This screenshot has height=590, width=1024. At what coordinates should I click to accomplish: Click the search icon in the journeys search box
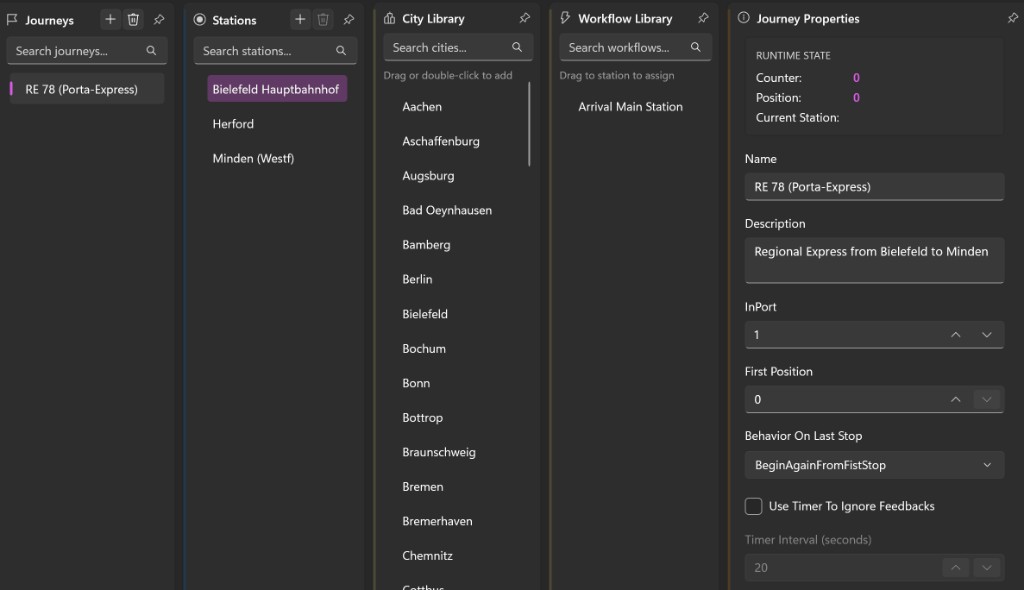[151, 50]
